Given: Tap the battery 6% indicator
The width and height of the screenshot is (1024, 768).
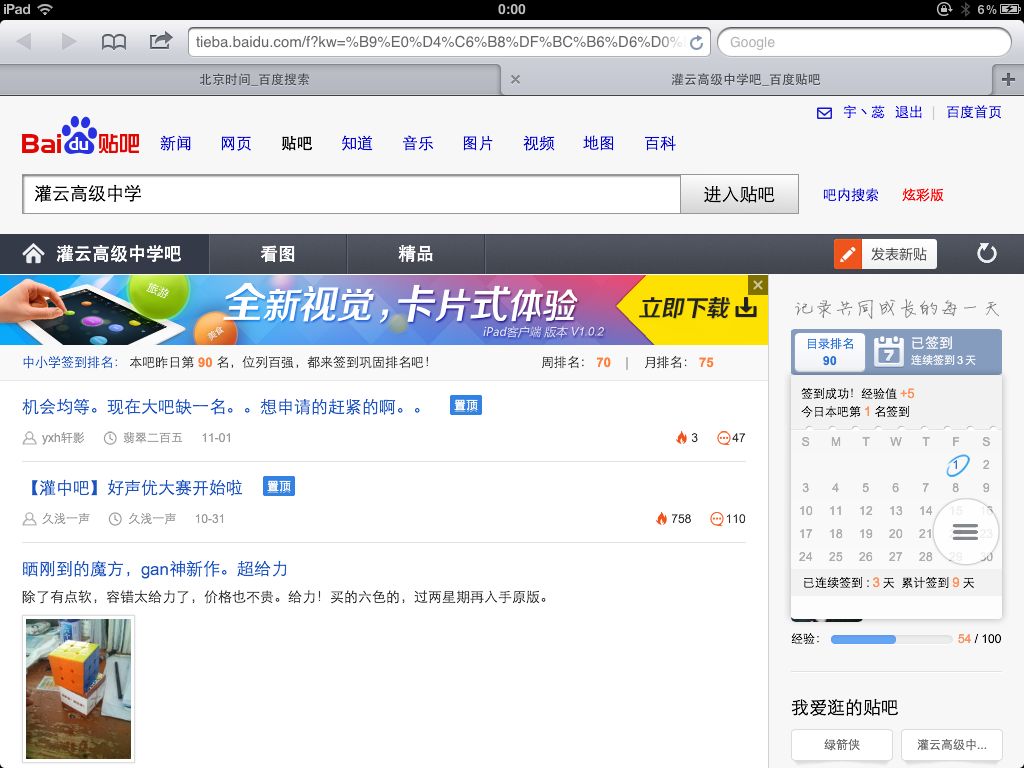Looking at the screenshot, I should (997, 9).
